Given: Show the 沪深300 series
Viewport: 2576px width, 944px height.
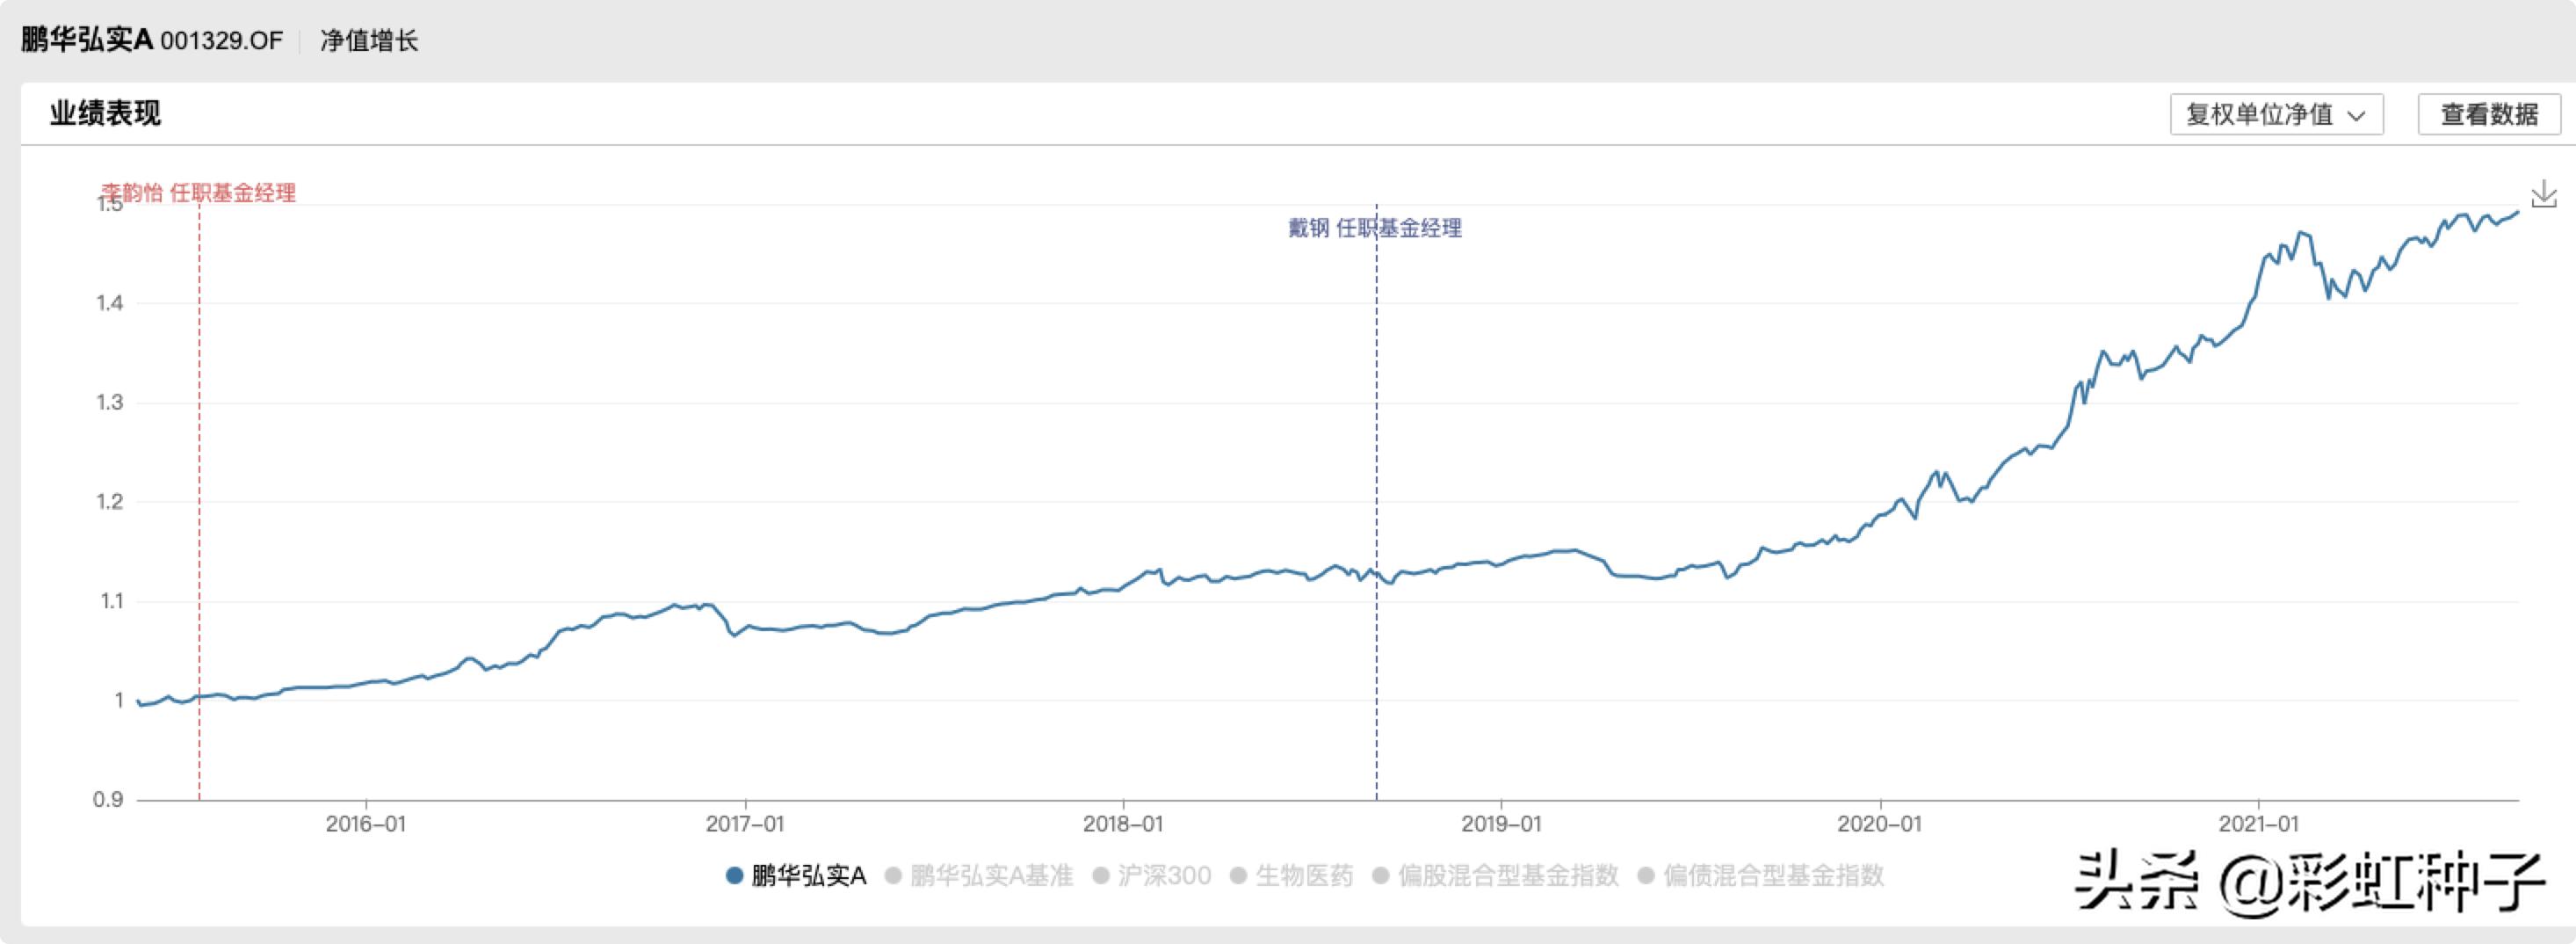Looking at the screenshot, I should [x=1152, y=876].
